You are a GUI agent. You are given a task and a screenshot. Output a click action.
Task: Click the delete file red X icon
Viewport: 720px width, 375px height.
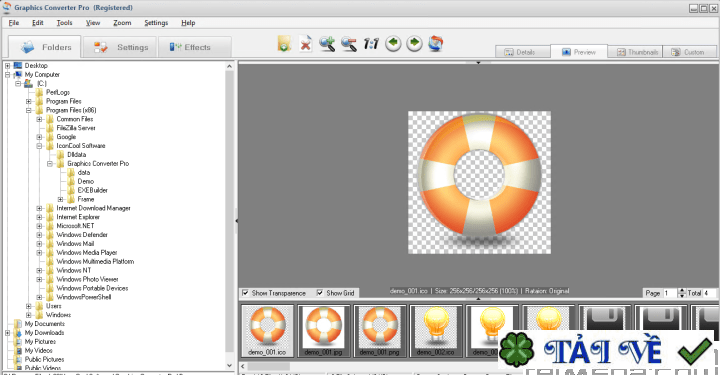point(306,44)
